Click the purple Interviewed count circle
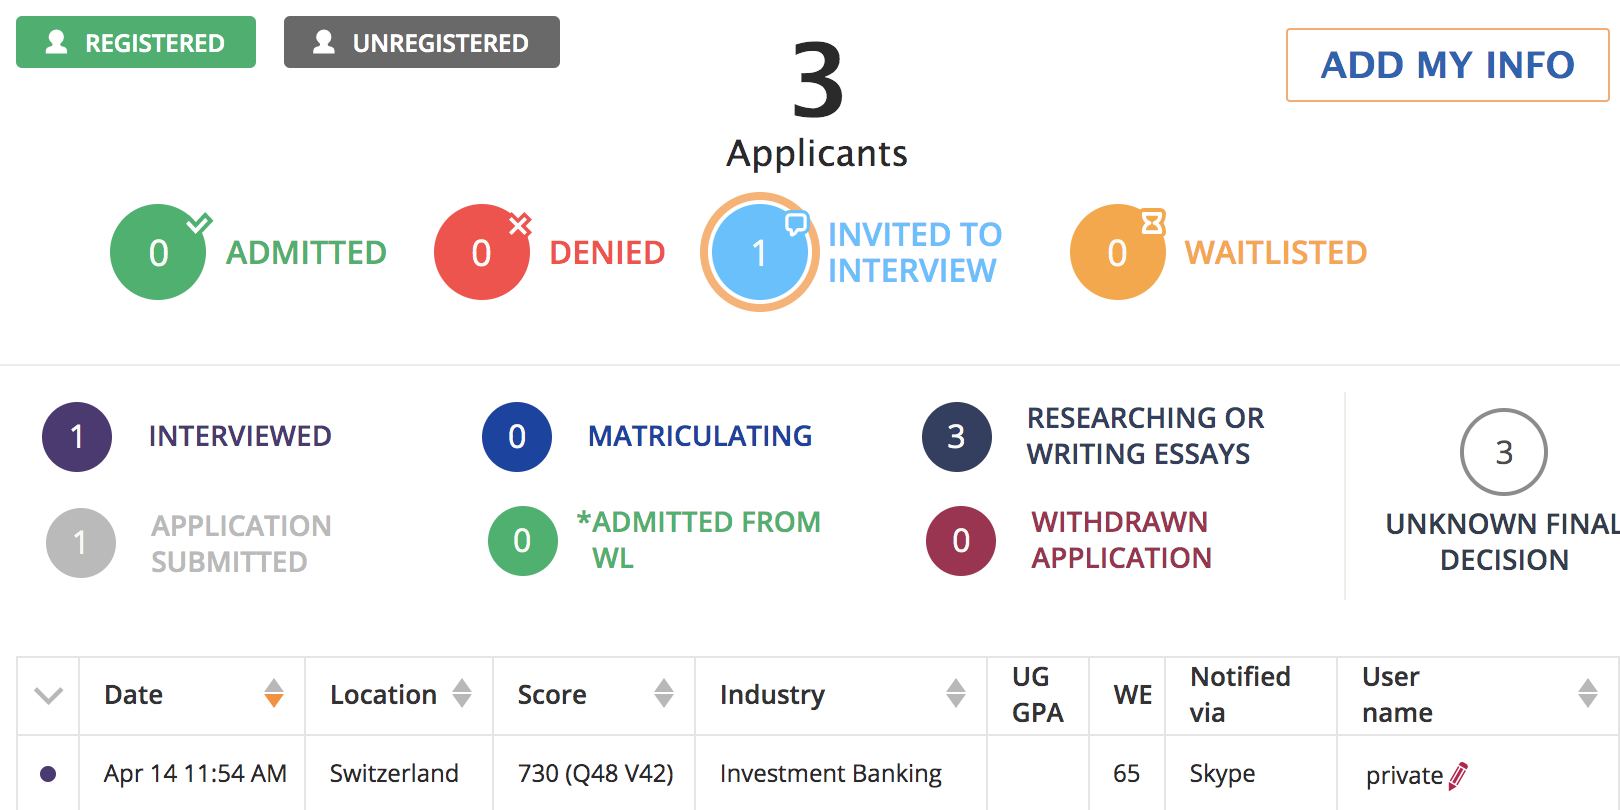This screenshot has width=1620, height=810. (77, 437)
